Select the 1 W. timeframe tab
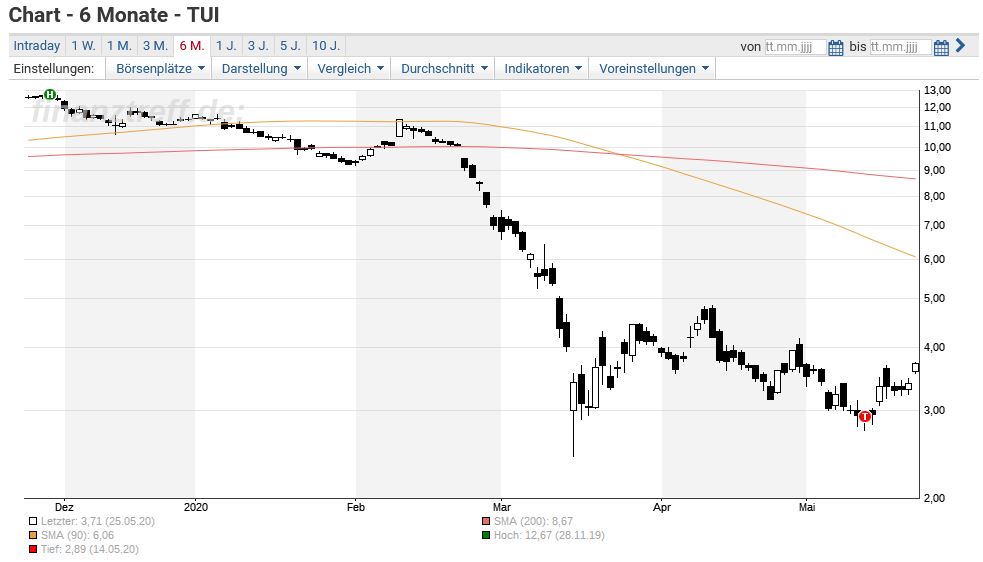This screenshot has width=983, height=562. coord(83,46)
